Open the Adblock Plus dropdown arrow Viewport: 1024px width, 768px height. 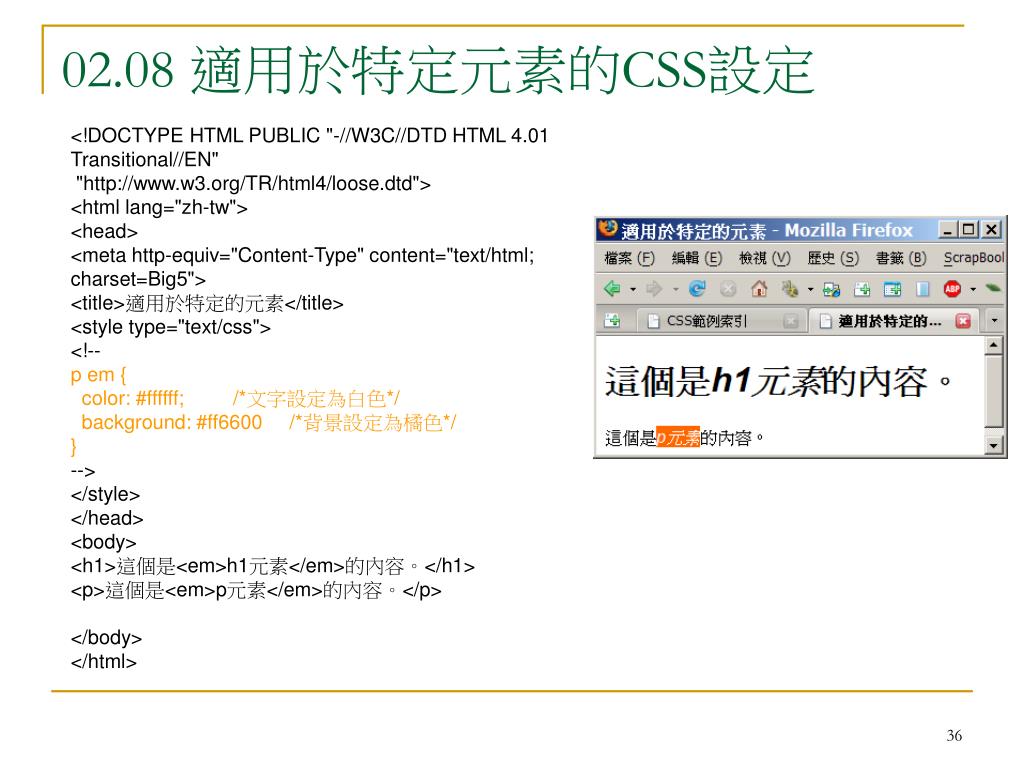(973, 289)
